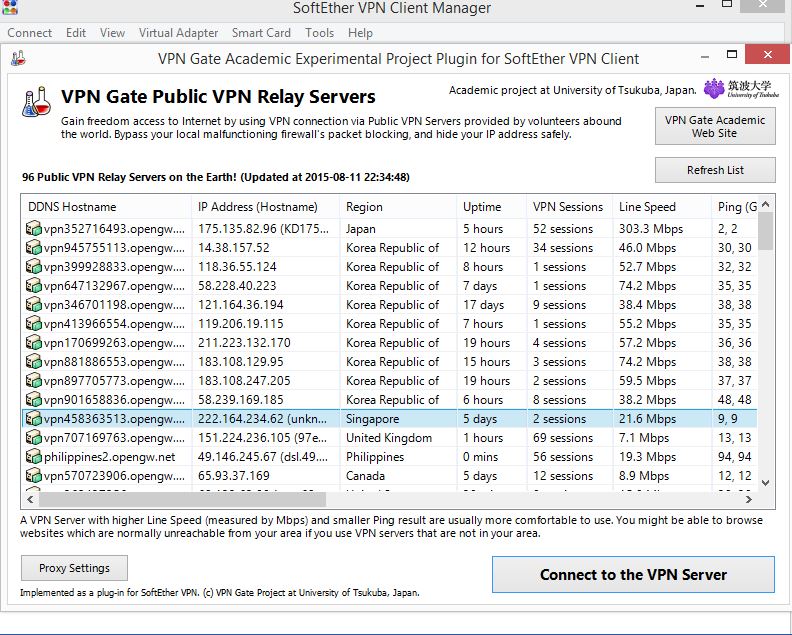Screen dimensions: 792x635
Task: Maximize the VPN Gate plugin window
Action: pyautogui.click(x=731, y=54)
